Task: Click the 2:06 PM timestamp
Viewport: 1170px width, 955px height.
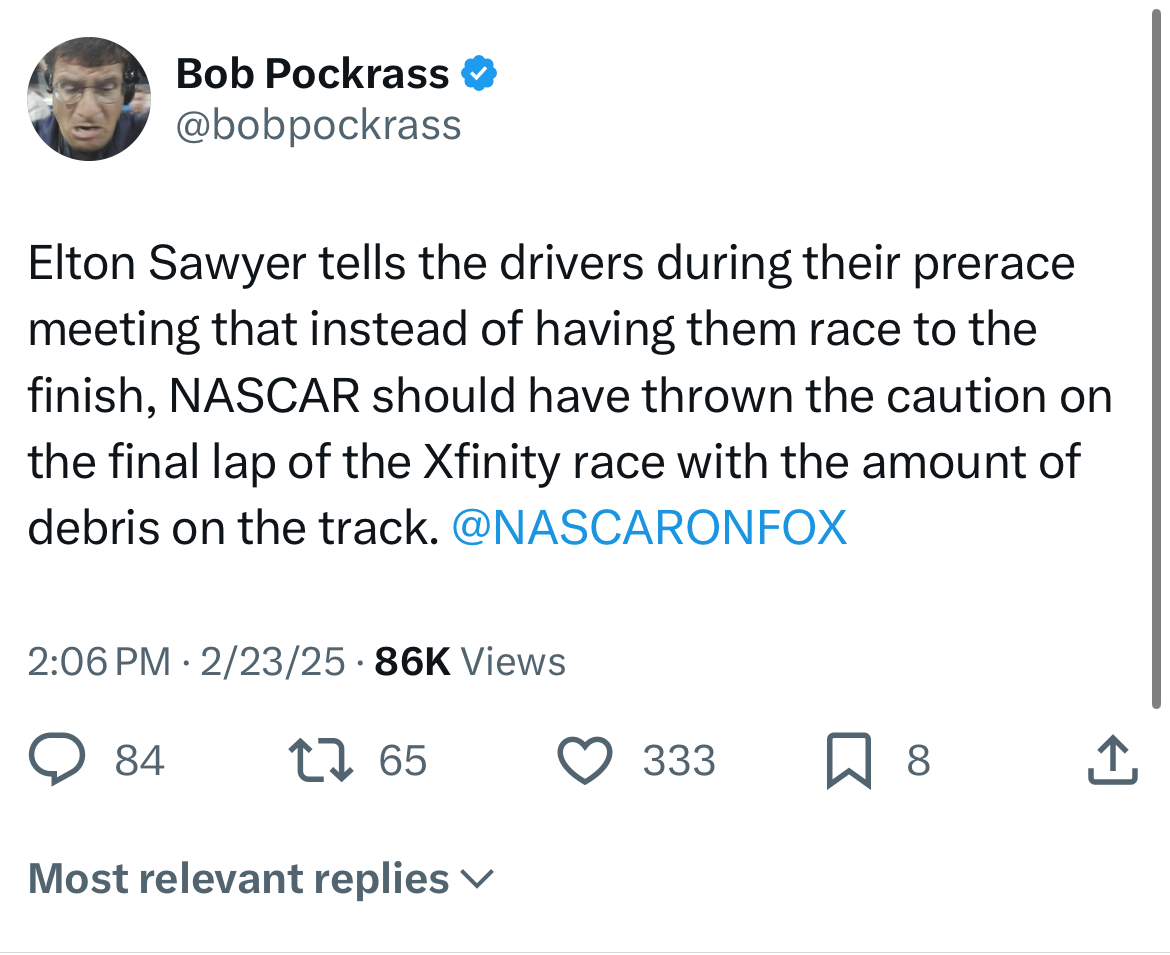Action: coord(99,662)
